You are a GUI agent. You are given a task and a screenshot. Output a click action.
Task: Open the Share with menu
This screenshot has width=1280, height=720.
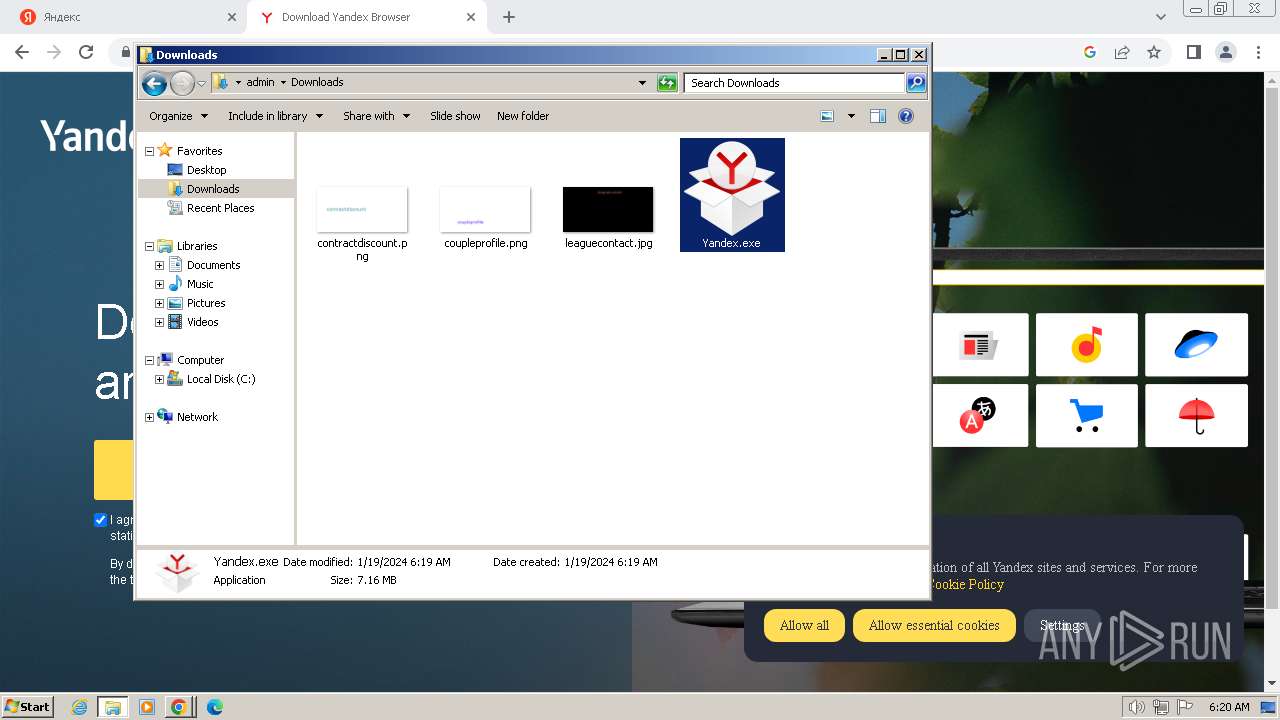pos(376,116)
